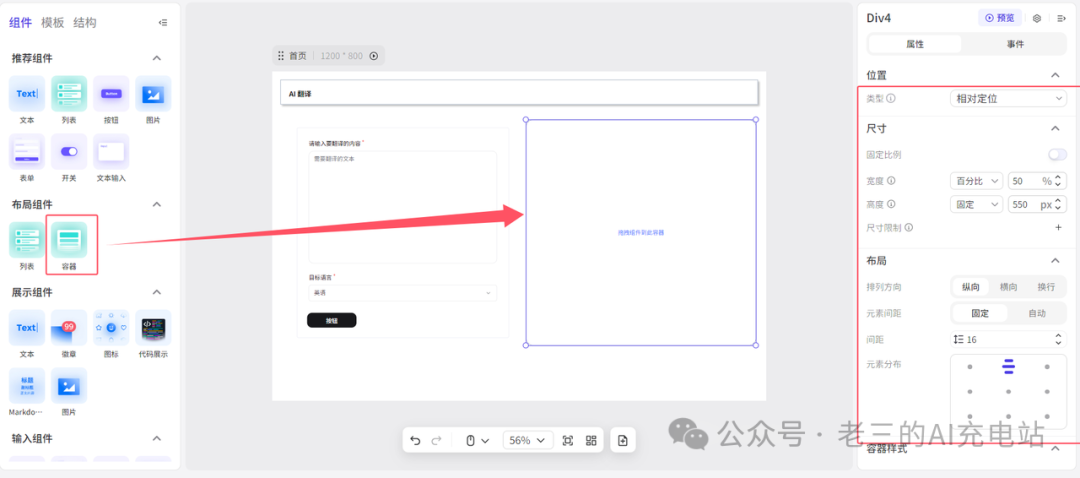The width and height of the screenshot is (1080, 478).
Task: Switch to the 结构 tab
Action: coord(85,23)
